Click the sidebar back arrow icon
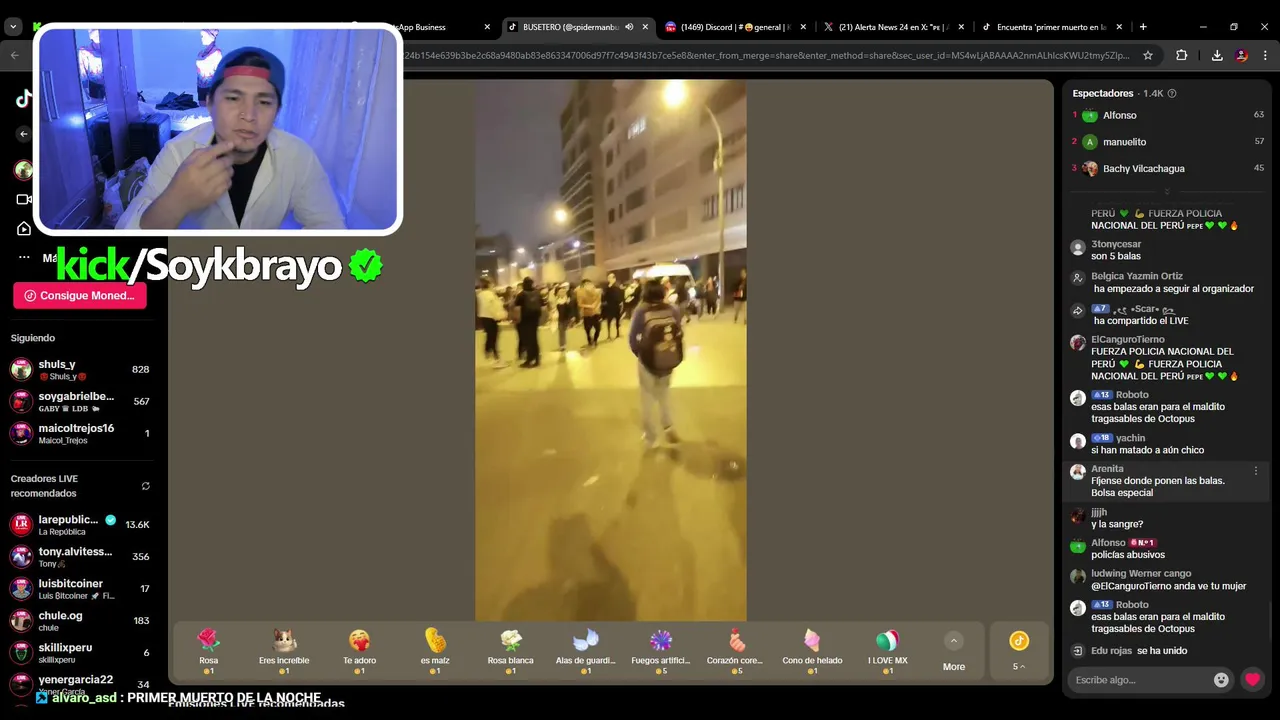This screenshot has width=1280, height=720. click(x=24, y=134)
